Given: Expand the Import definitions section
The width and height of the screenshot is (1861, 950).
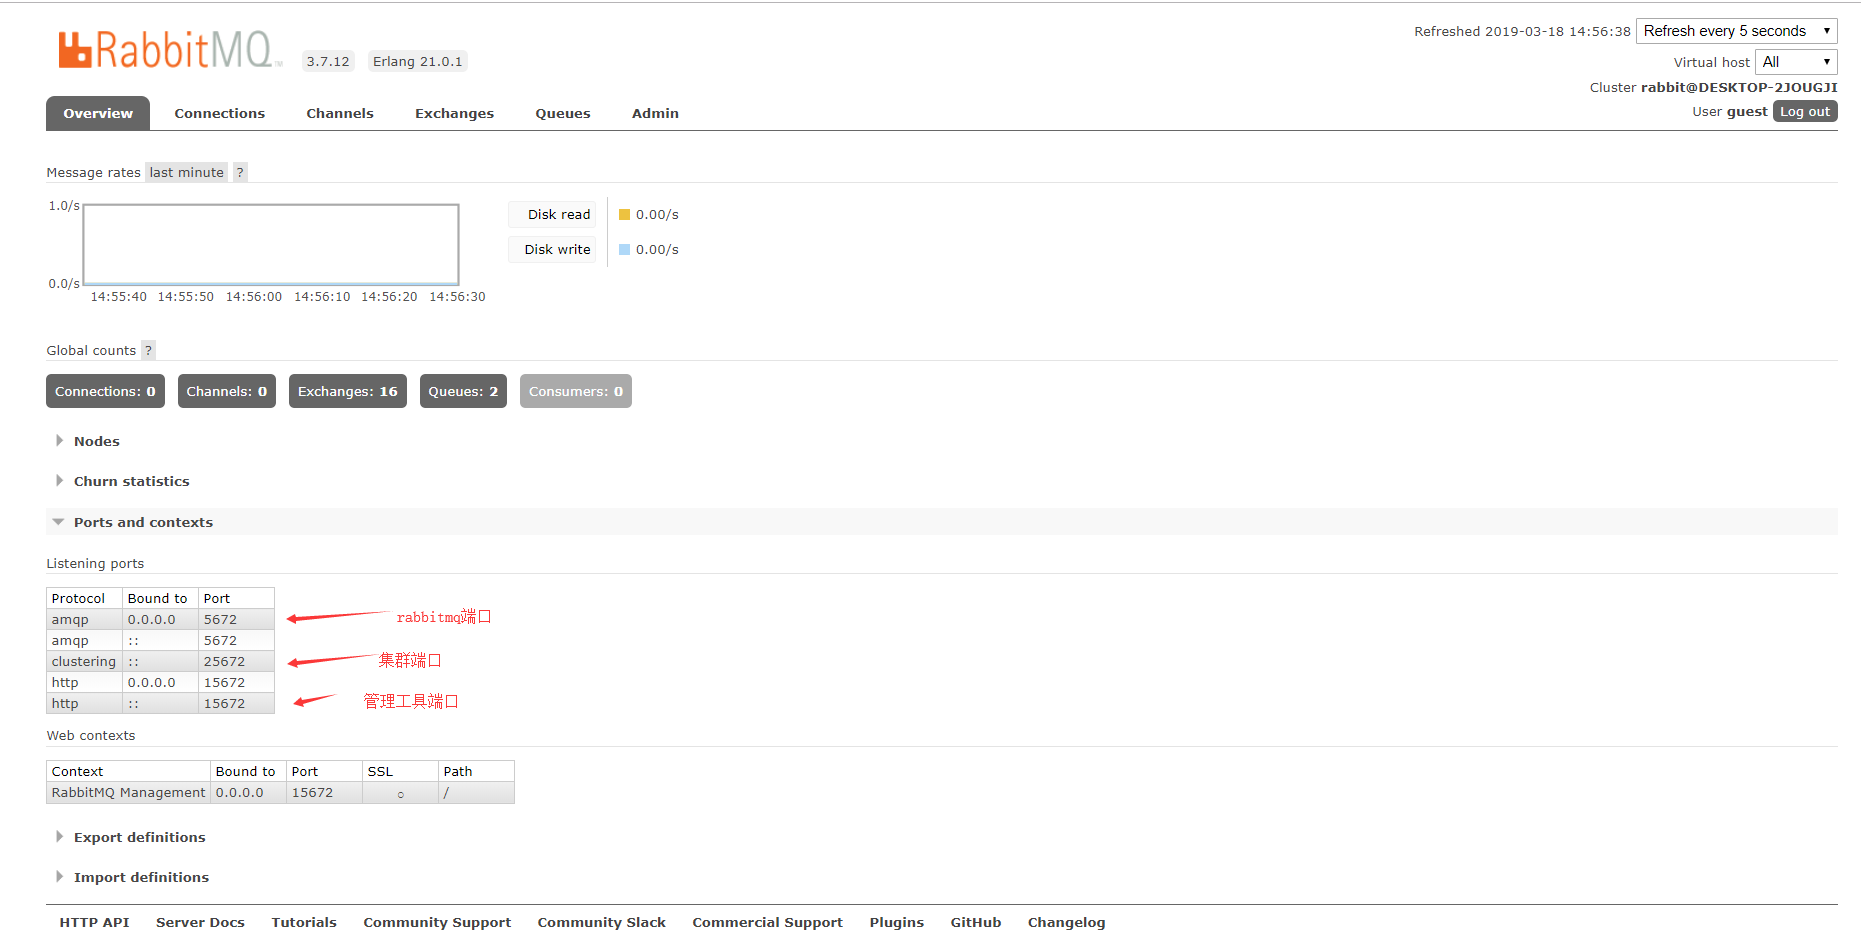Looking at the screenshot, I should click(x=141, y=877).
